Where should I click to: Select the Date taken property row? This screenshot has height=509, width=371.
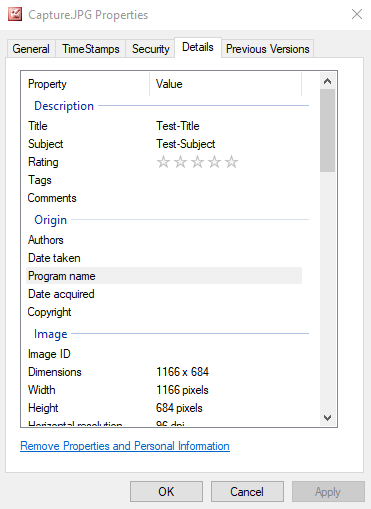164,258
